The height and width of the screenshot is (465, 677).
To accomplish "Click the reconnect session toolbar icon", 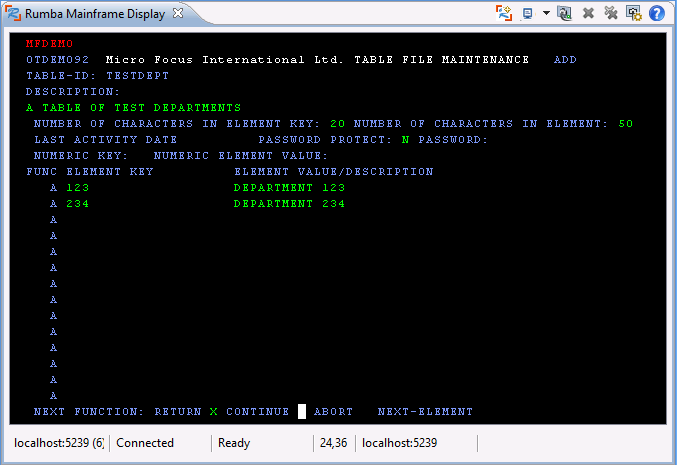I will pyautogui.click(x=565, y=13).
